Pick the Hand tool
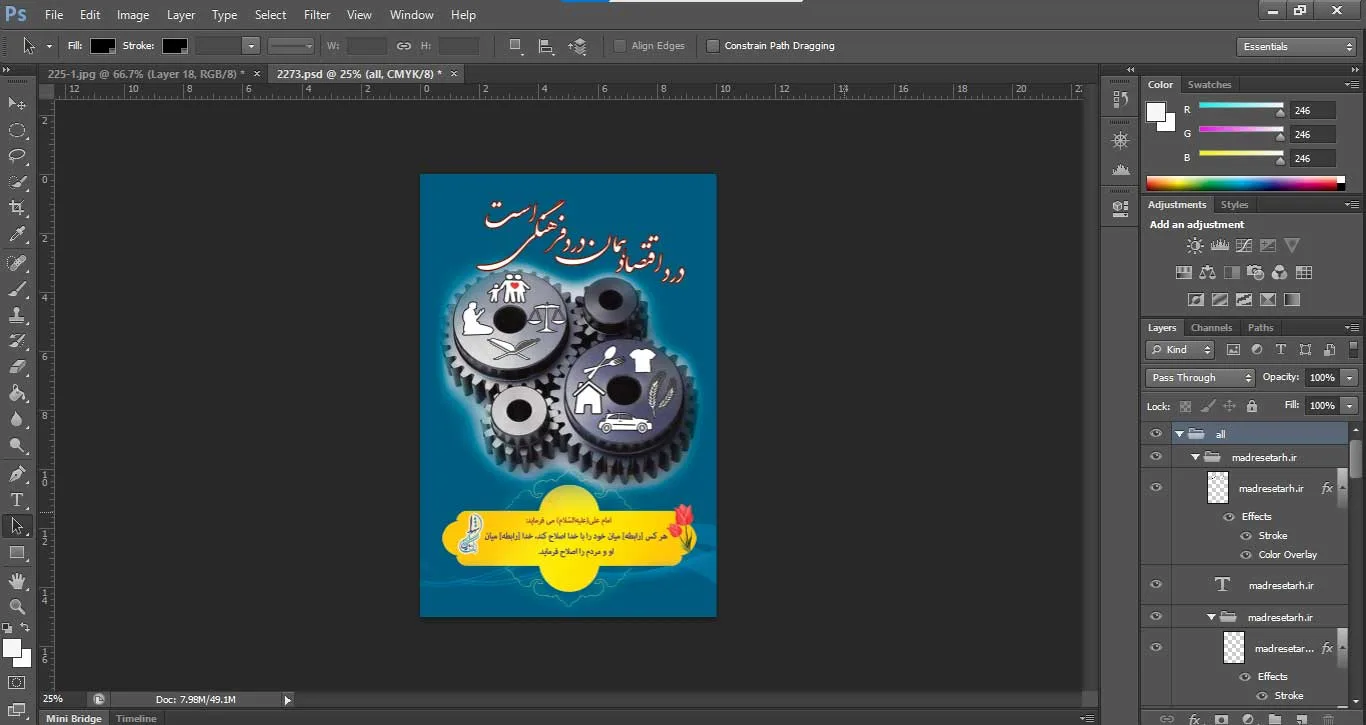The image size is (1366, 725). point(17,580)
